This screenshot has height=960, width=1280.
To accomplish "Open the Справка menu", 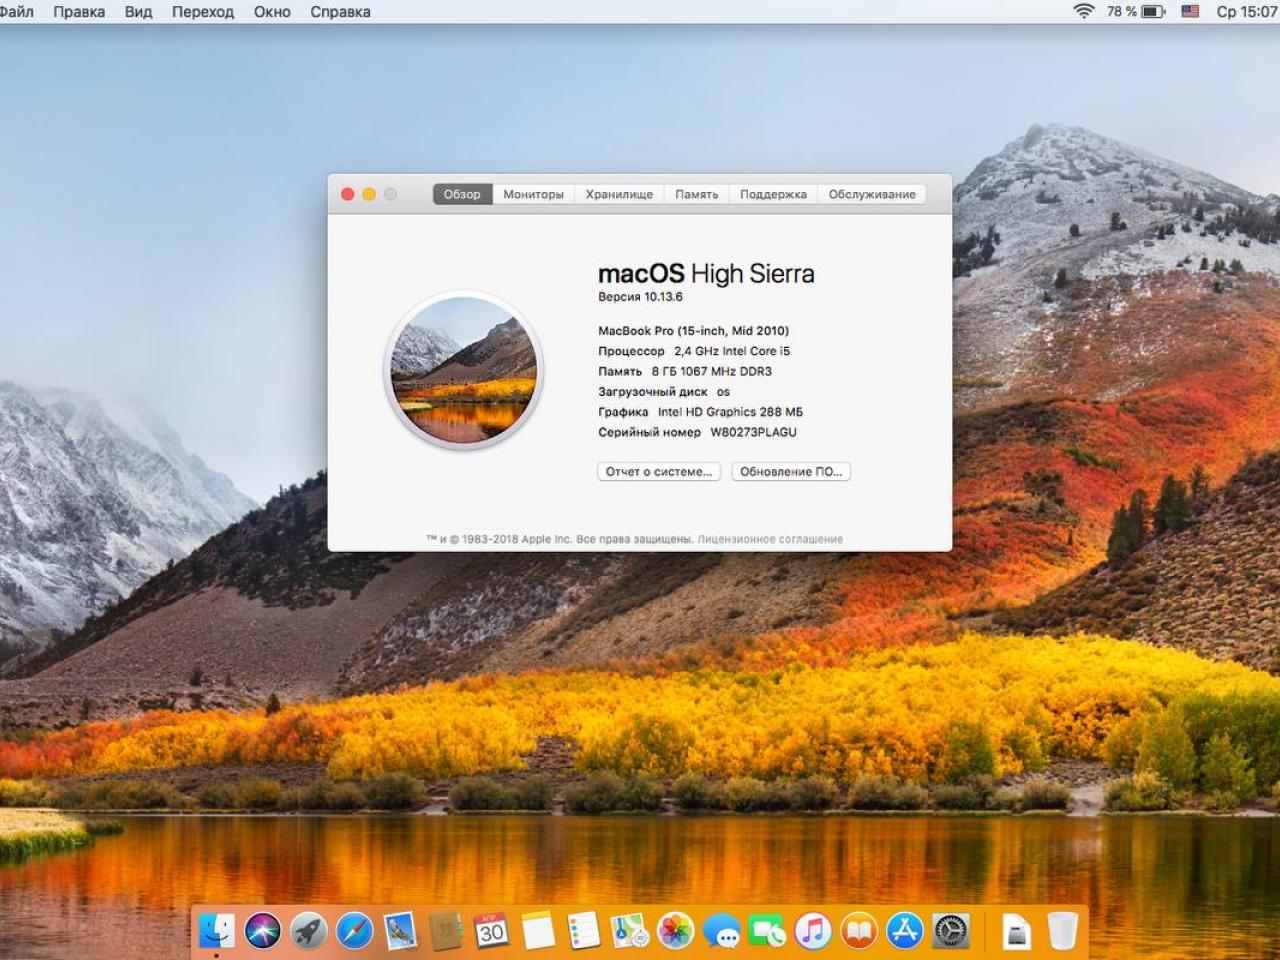I will point(340,12).
